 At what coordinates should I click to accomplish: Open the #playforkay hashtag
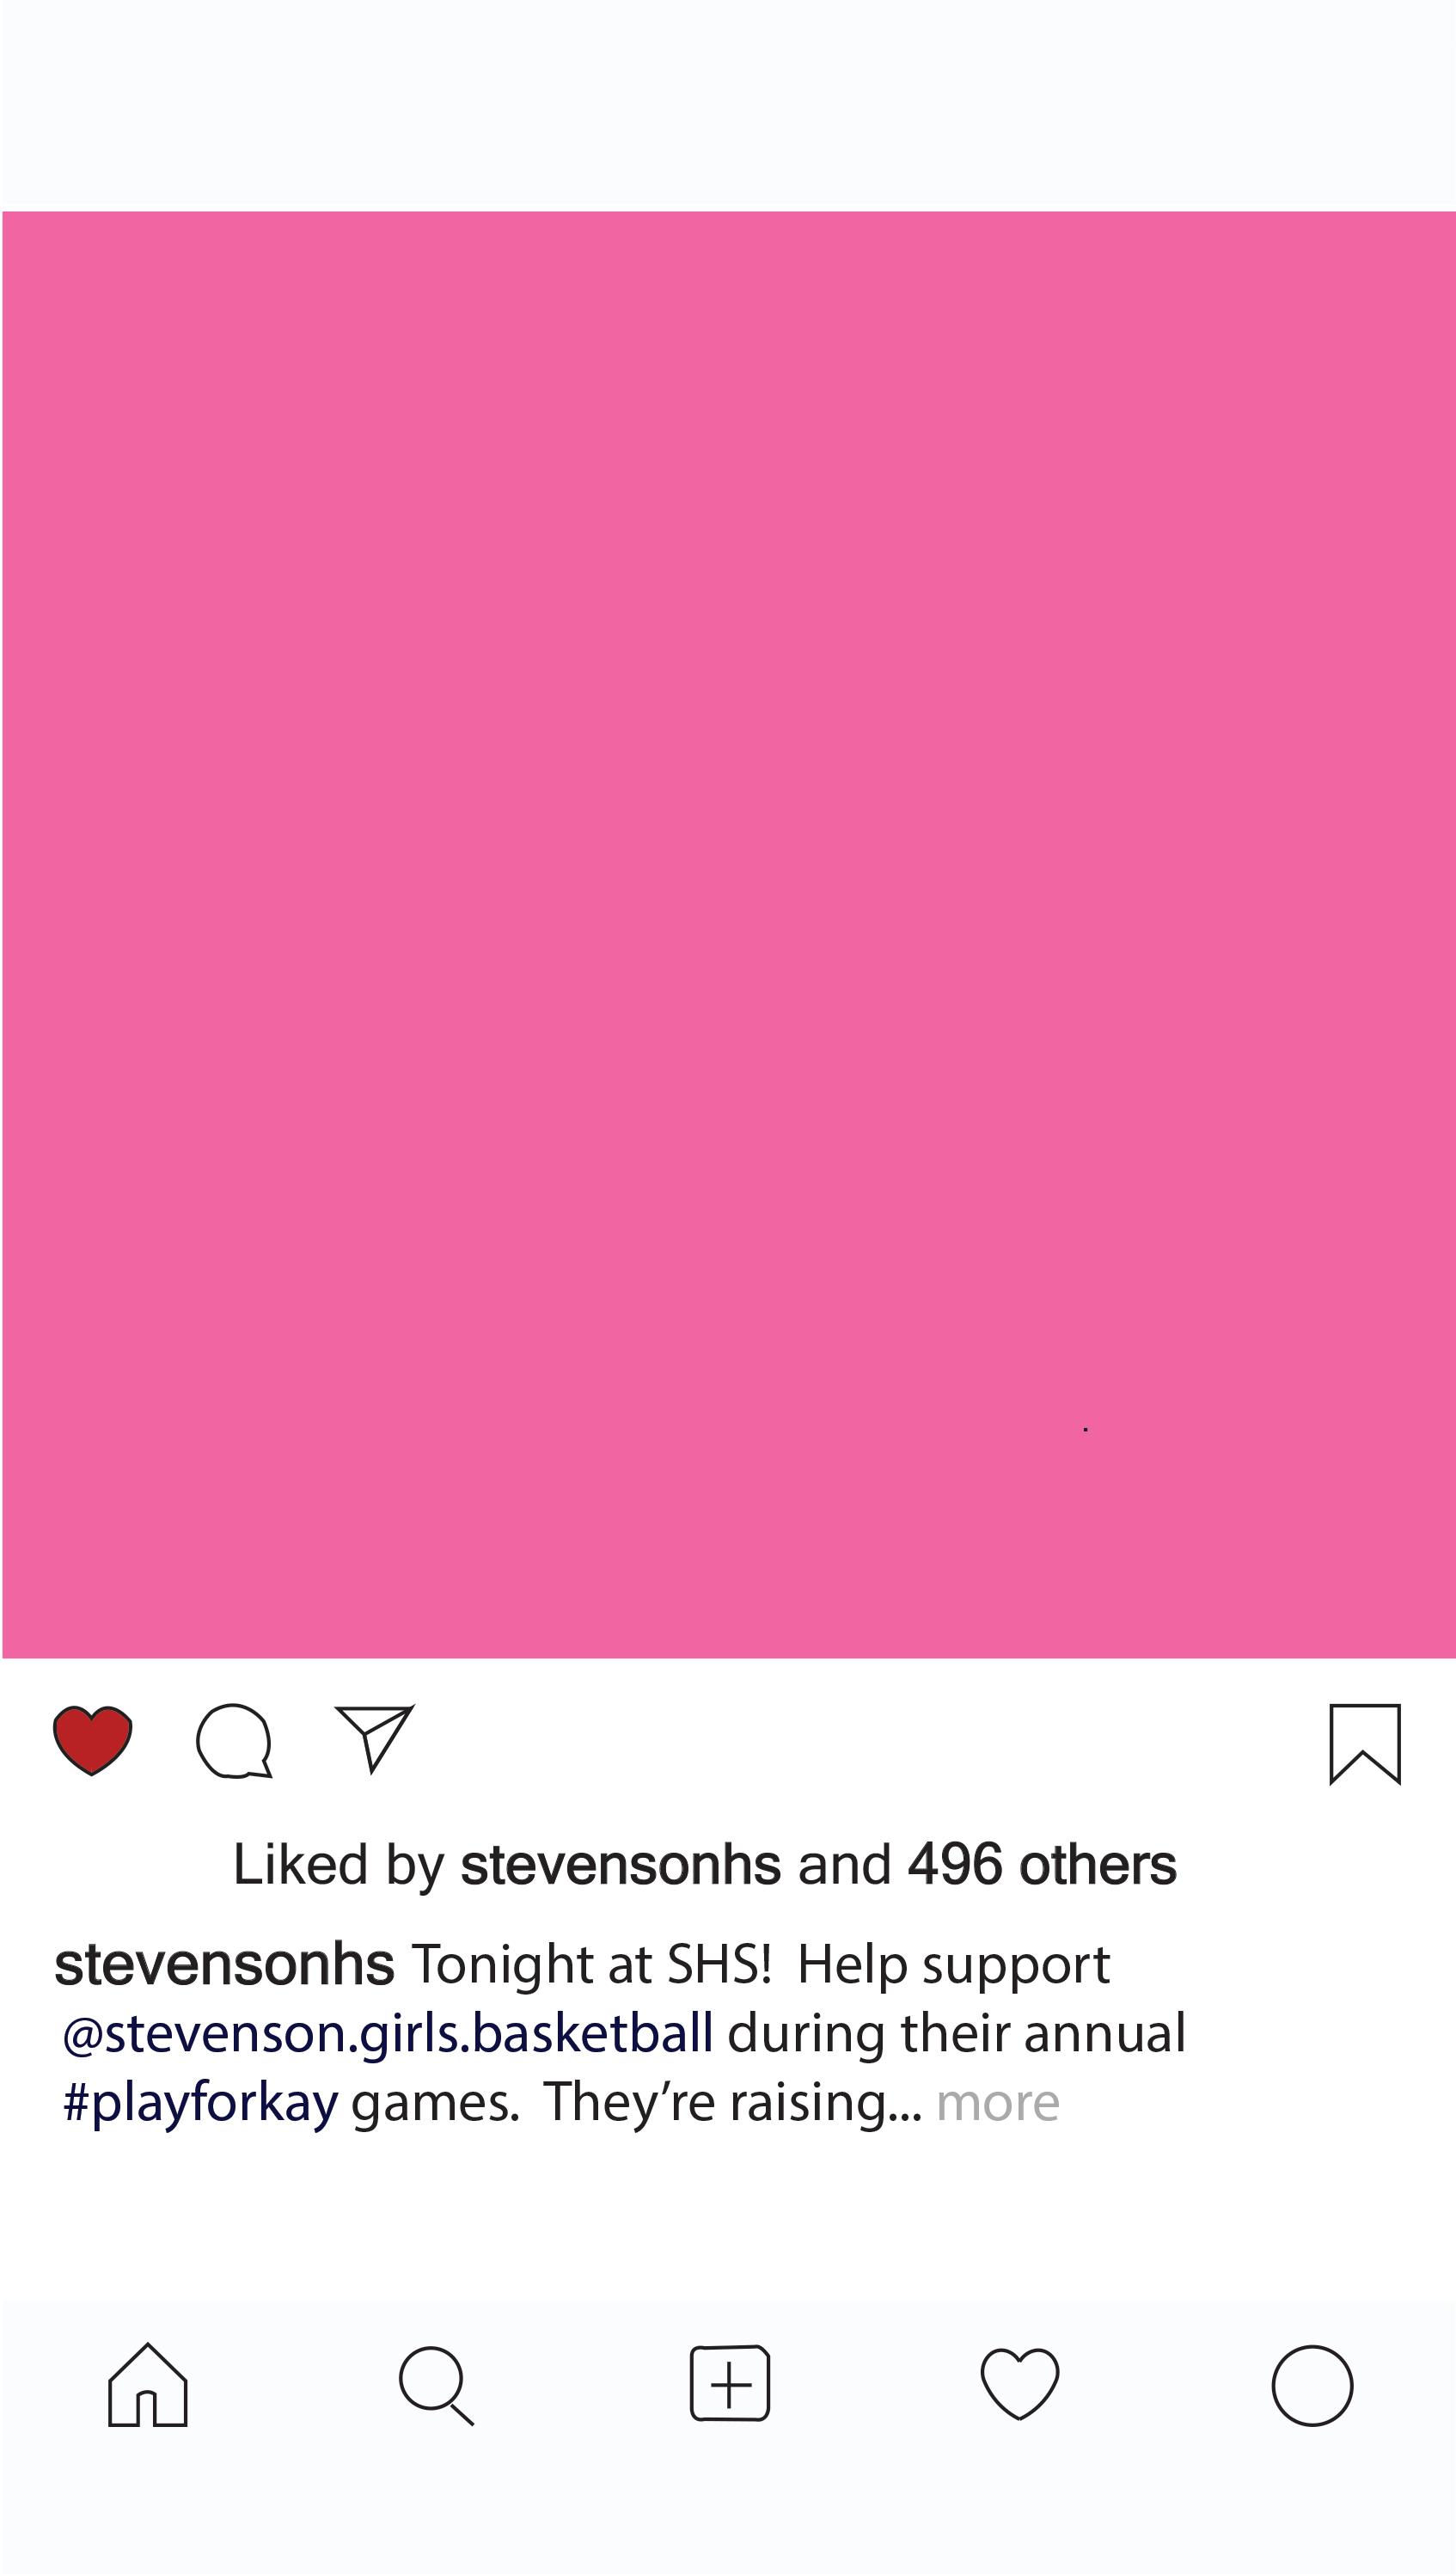point(200,2103)
